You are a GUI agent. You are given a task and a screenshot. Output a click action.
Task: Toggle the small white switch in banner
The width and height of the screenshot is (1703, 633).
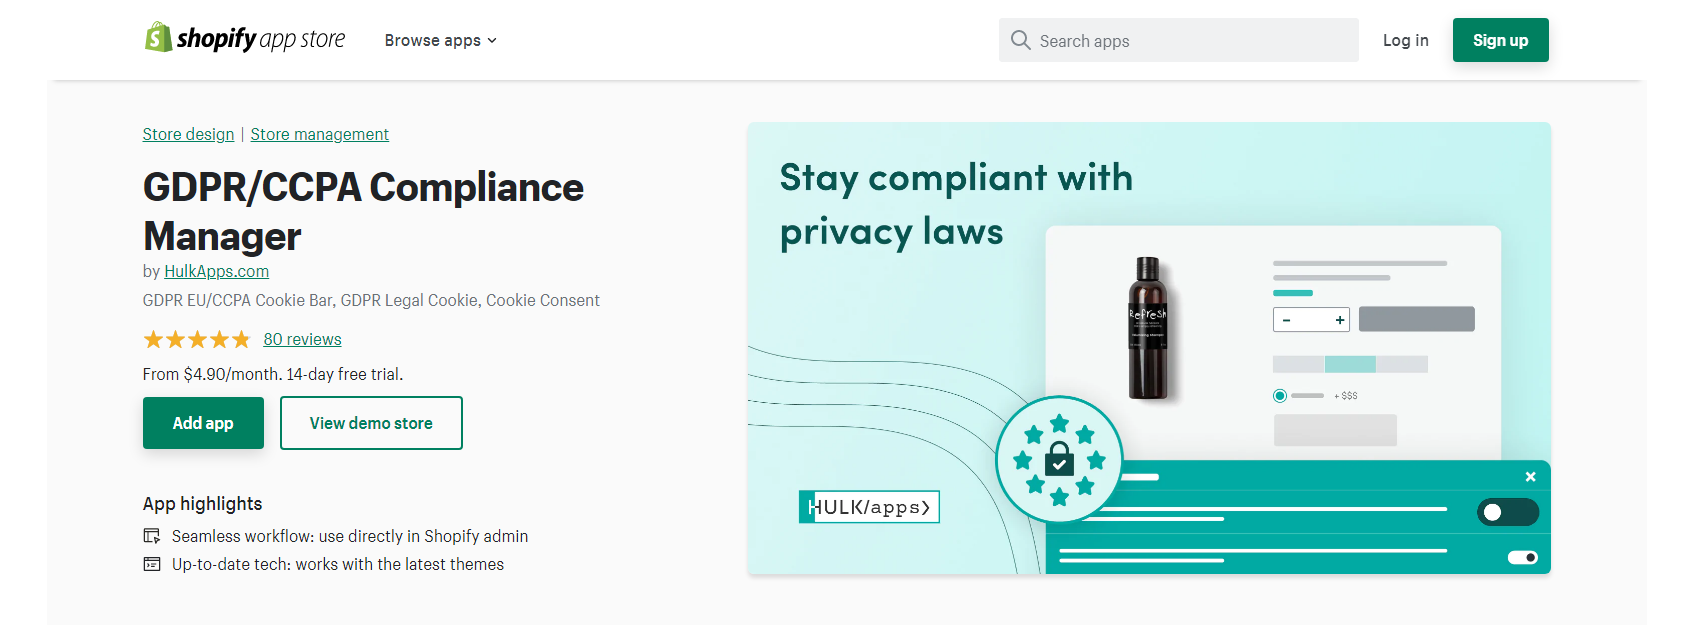pyautogui.click(x=1522, y=557)
